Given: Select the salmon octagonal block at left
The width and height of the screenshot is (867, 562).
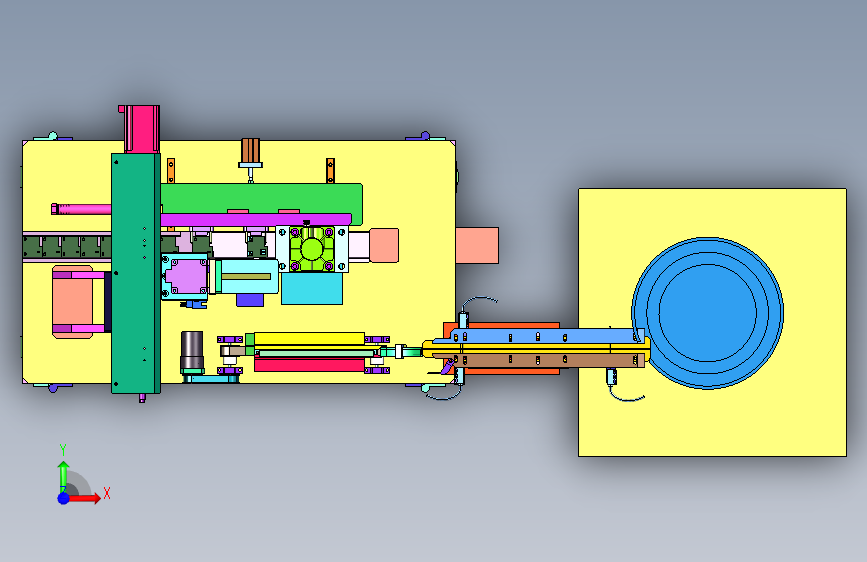Looking at the screenshot, I should pyautogui.click(x=72, y=302).
